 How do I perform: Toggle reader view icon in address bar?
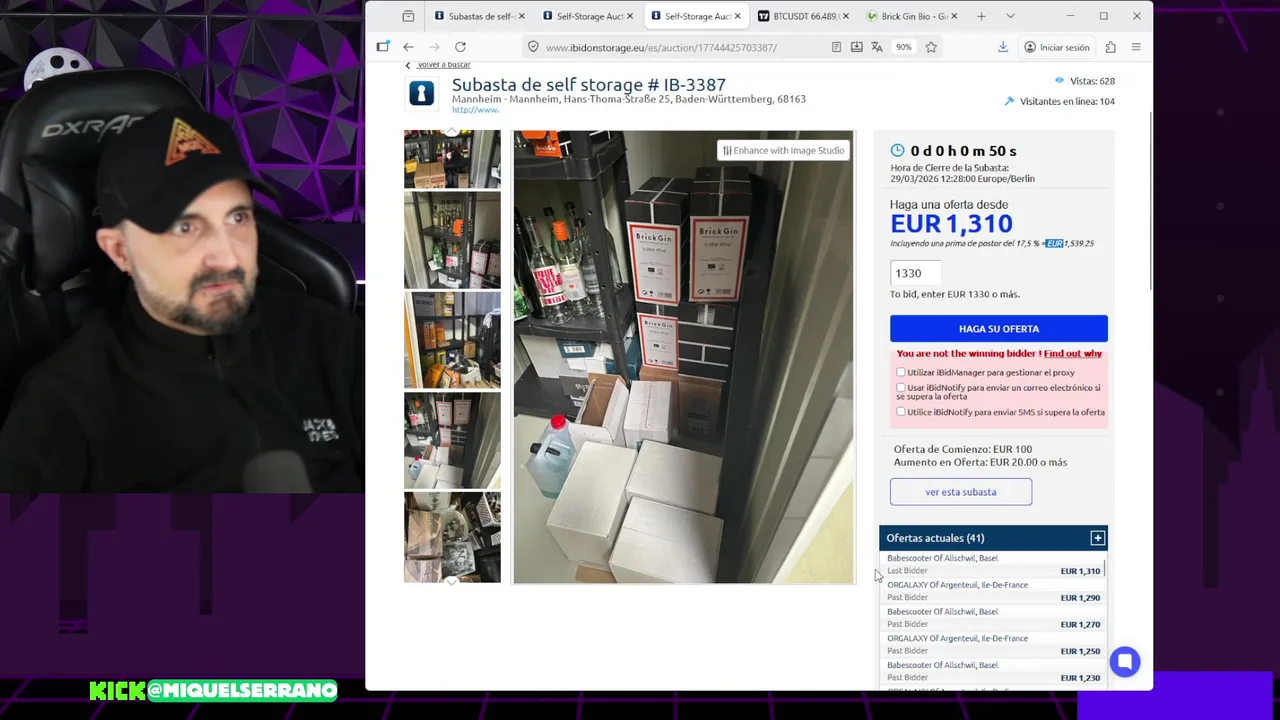(x=836, y=47)
